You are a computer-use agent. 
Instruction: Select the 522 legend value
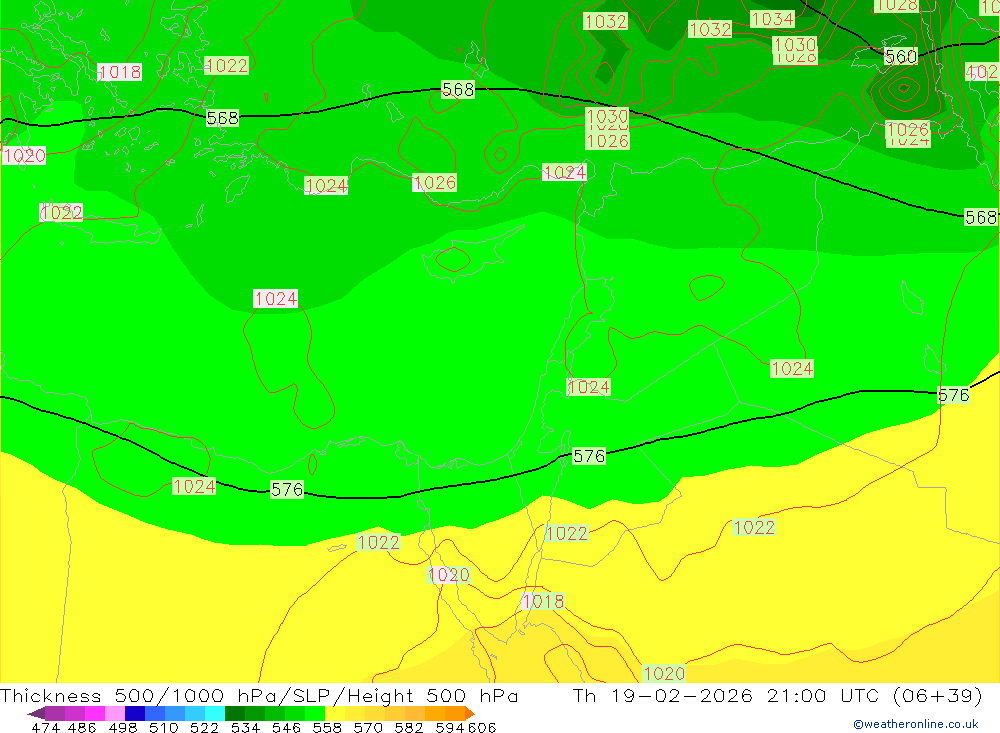204,727
